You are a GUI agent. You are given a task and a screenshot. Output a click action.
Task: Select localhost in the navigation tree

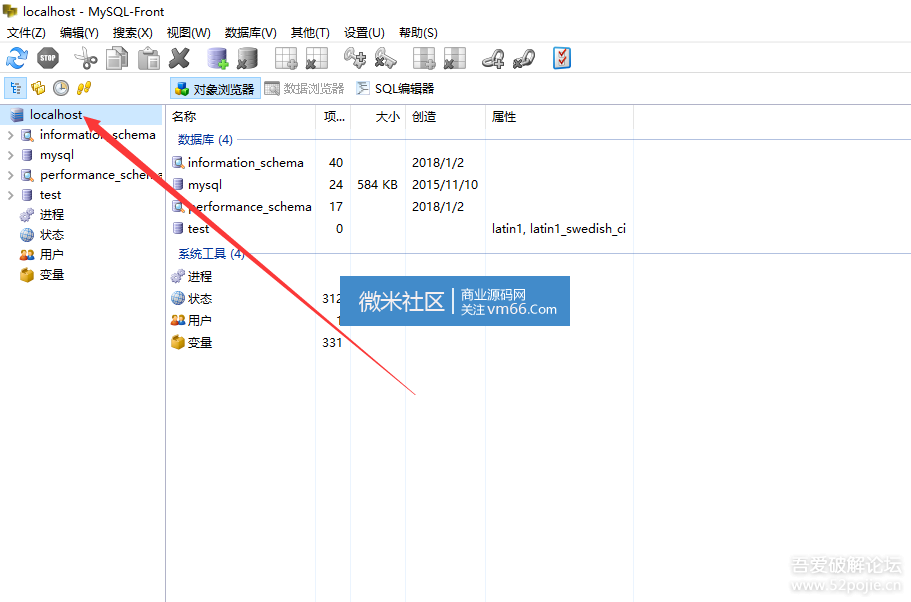click(56, 115)
